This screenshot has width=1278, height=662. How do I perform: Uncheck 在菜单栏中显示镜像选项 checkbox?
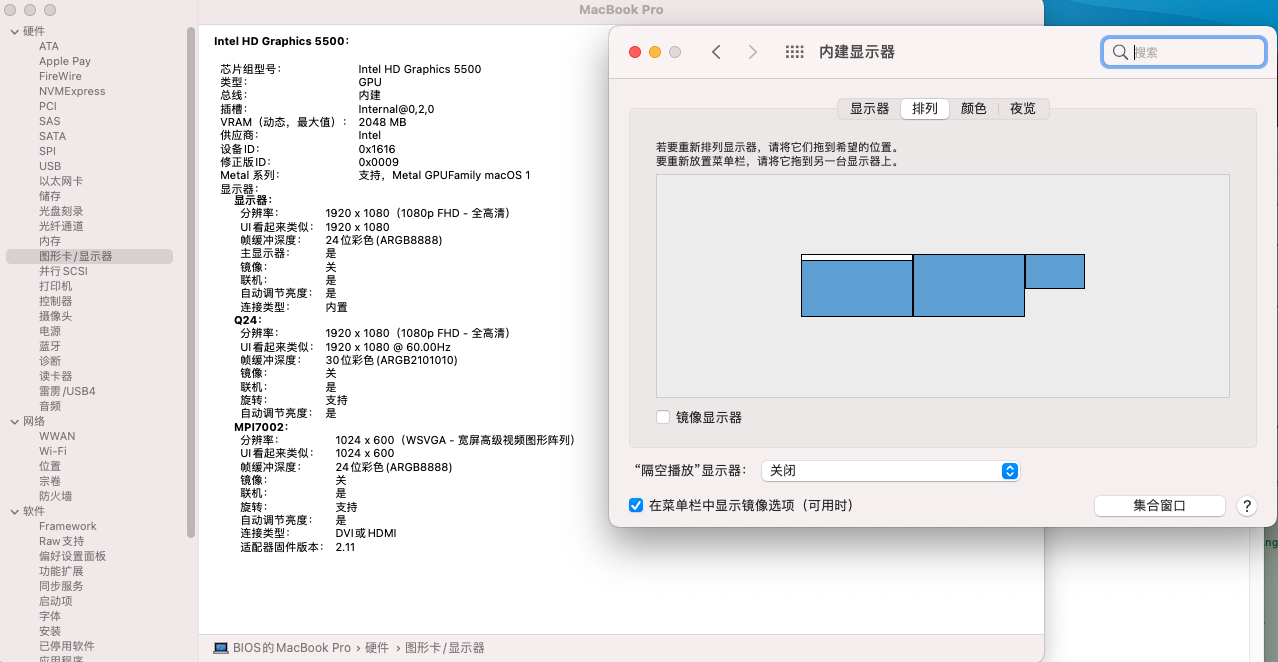coord(636,506)
